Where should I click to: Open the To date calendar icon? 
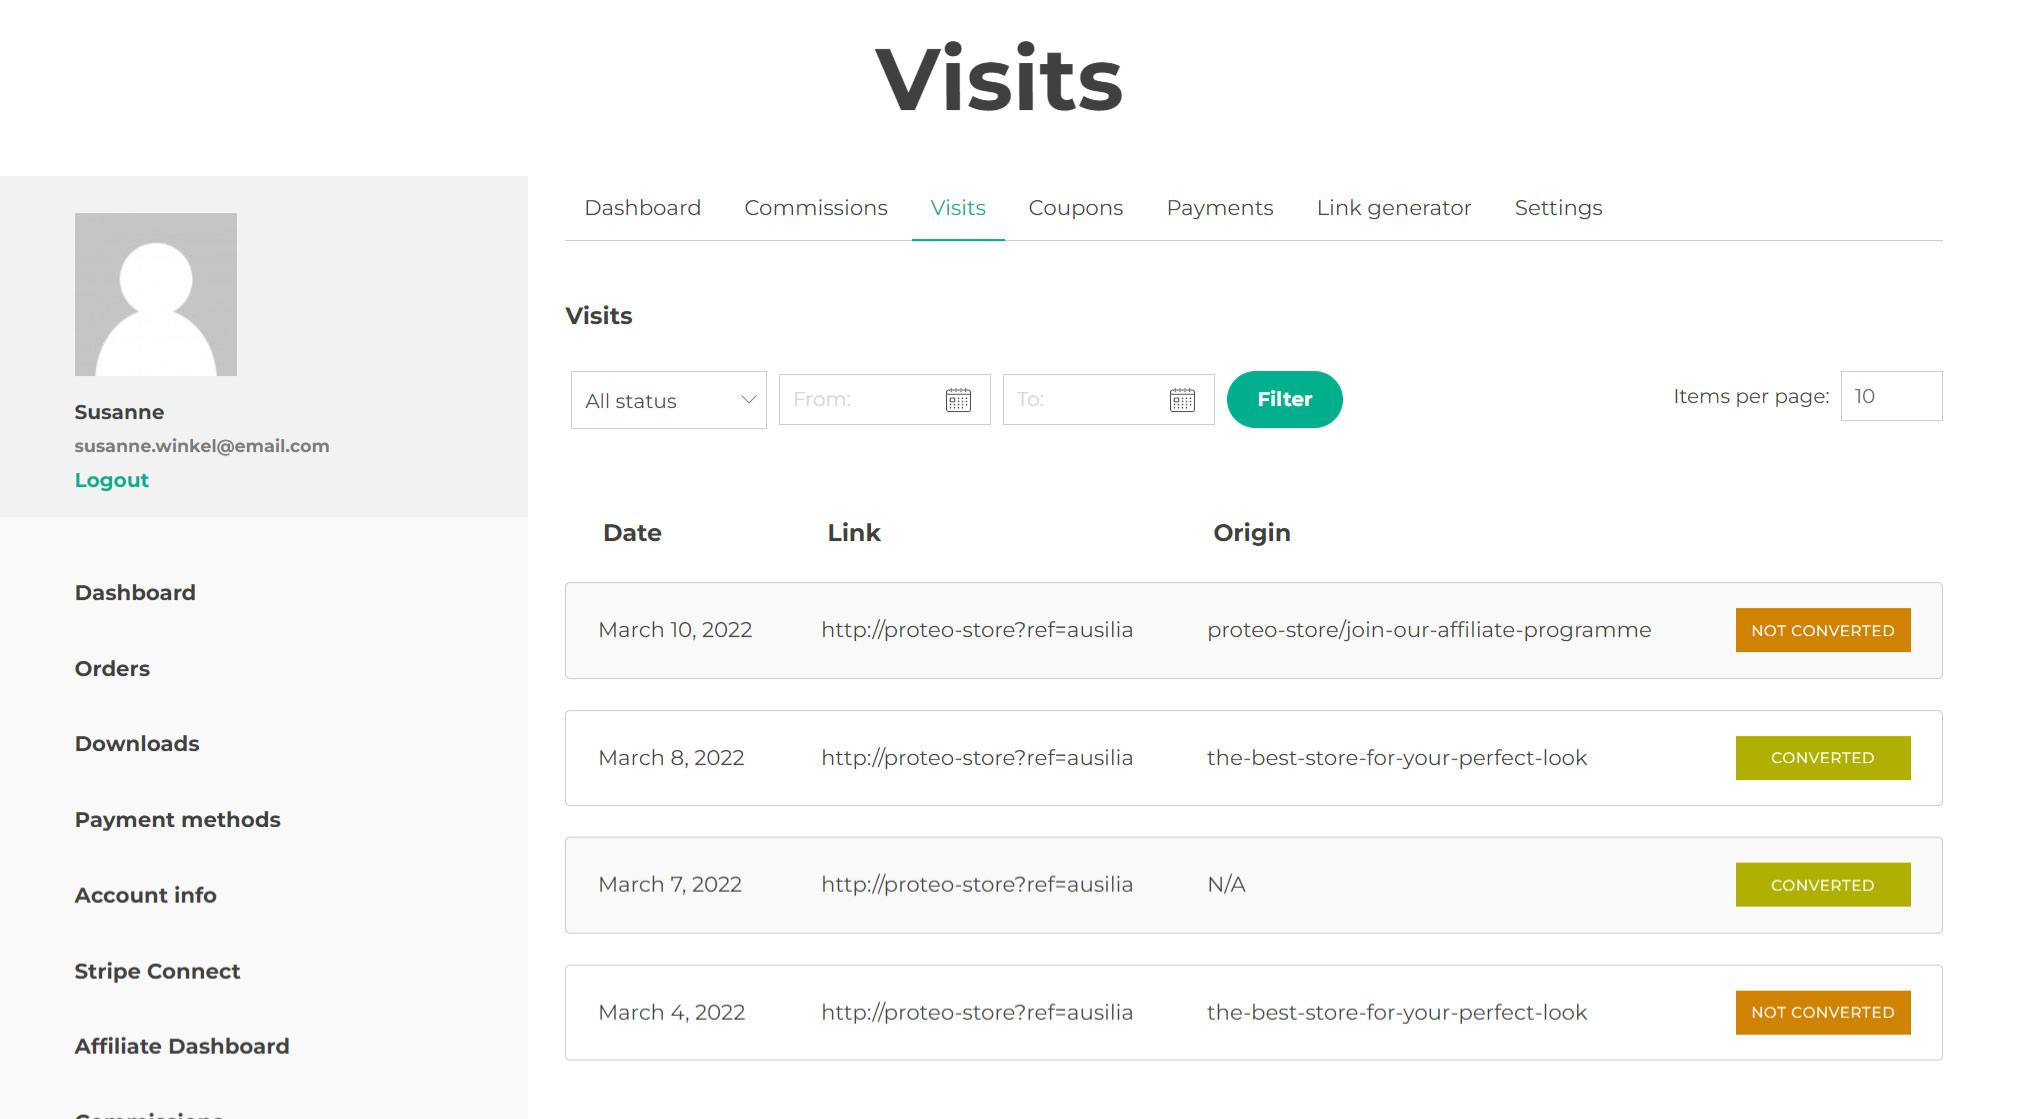coord(1182,400)
